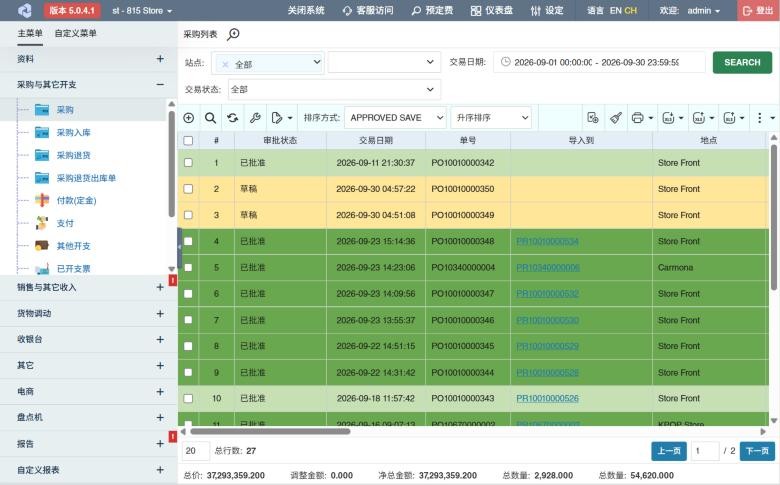The width and height of the screenshot is (780, 485).
Task: Open 采购入库 in sidebar tree
Action: pyautogui.click(x=73, y=132)
